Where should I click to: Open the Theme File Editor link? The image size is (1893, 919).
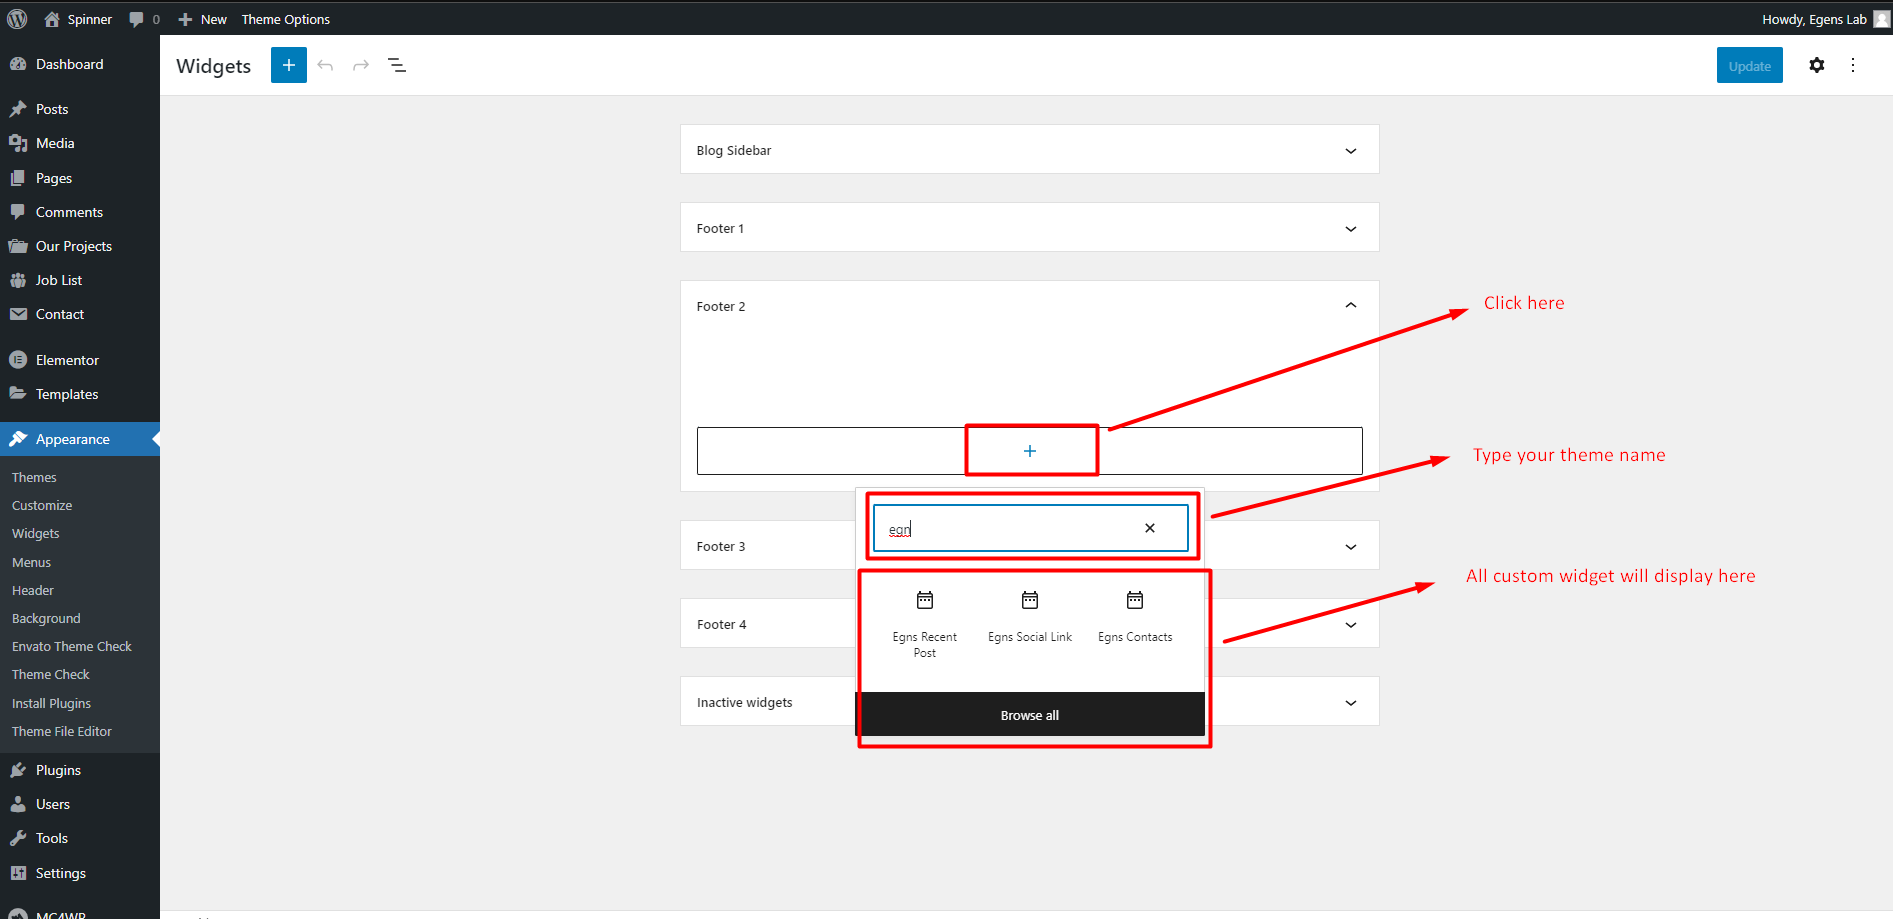62,731
